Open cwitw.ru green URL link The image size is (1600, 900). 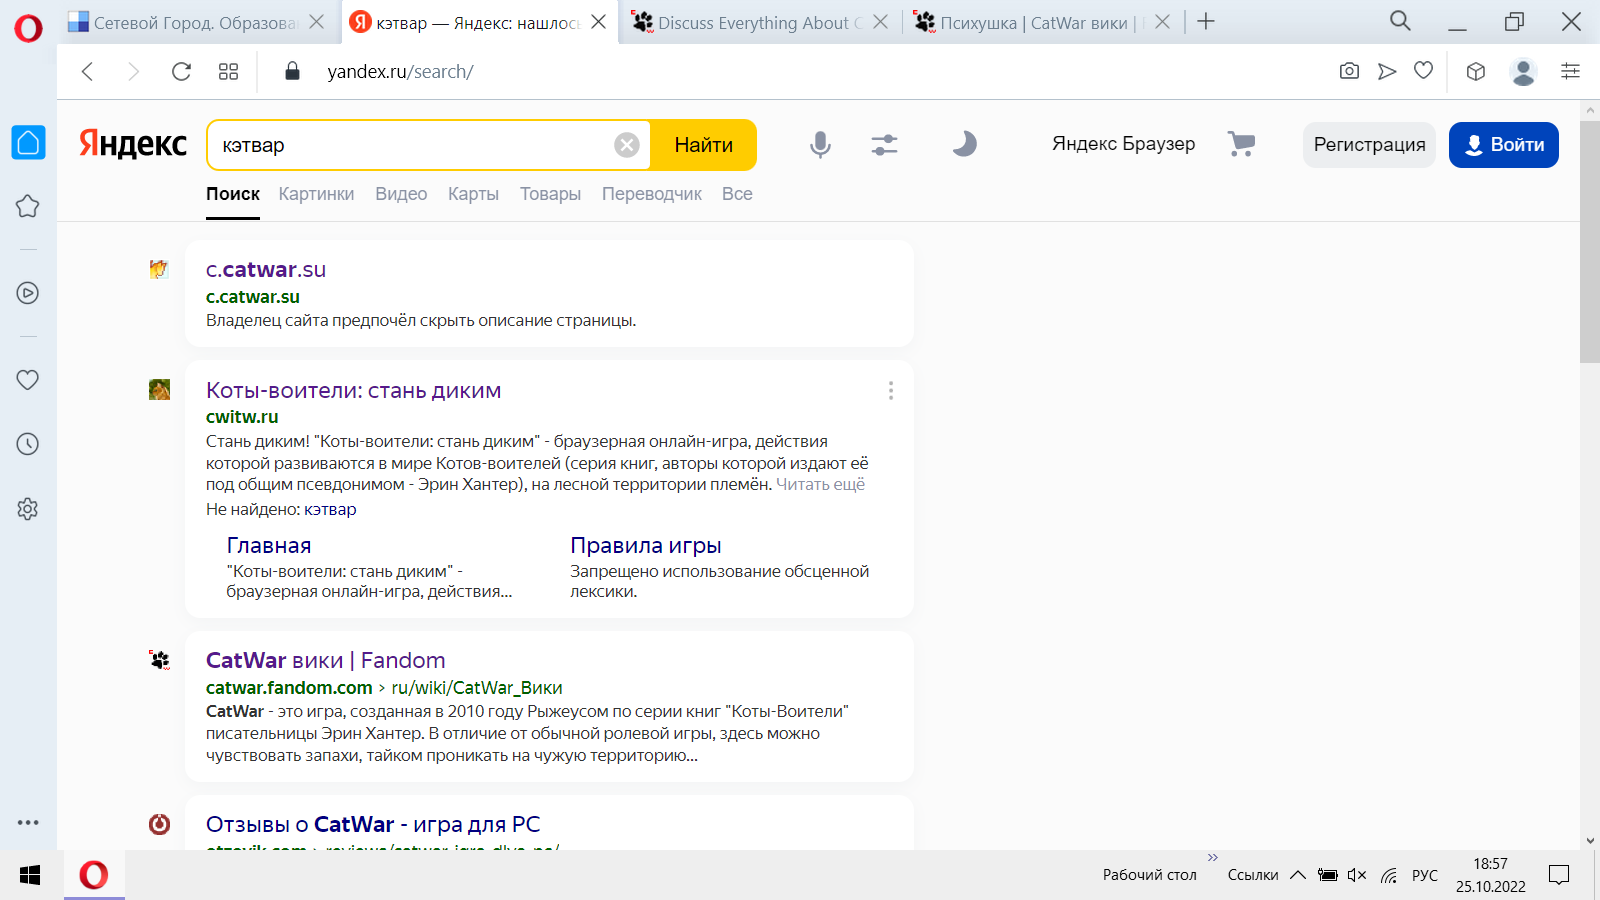pyautogui.click(x=242, y=417)
